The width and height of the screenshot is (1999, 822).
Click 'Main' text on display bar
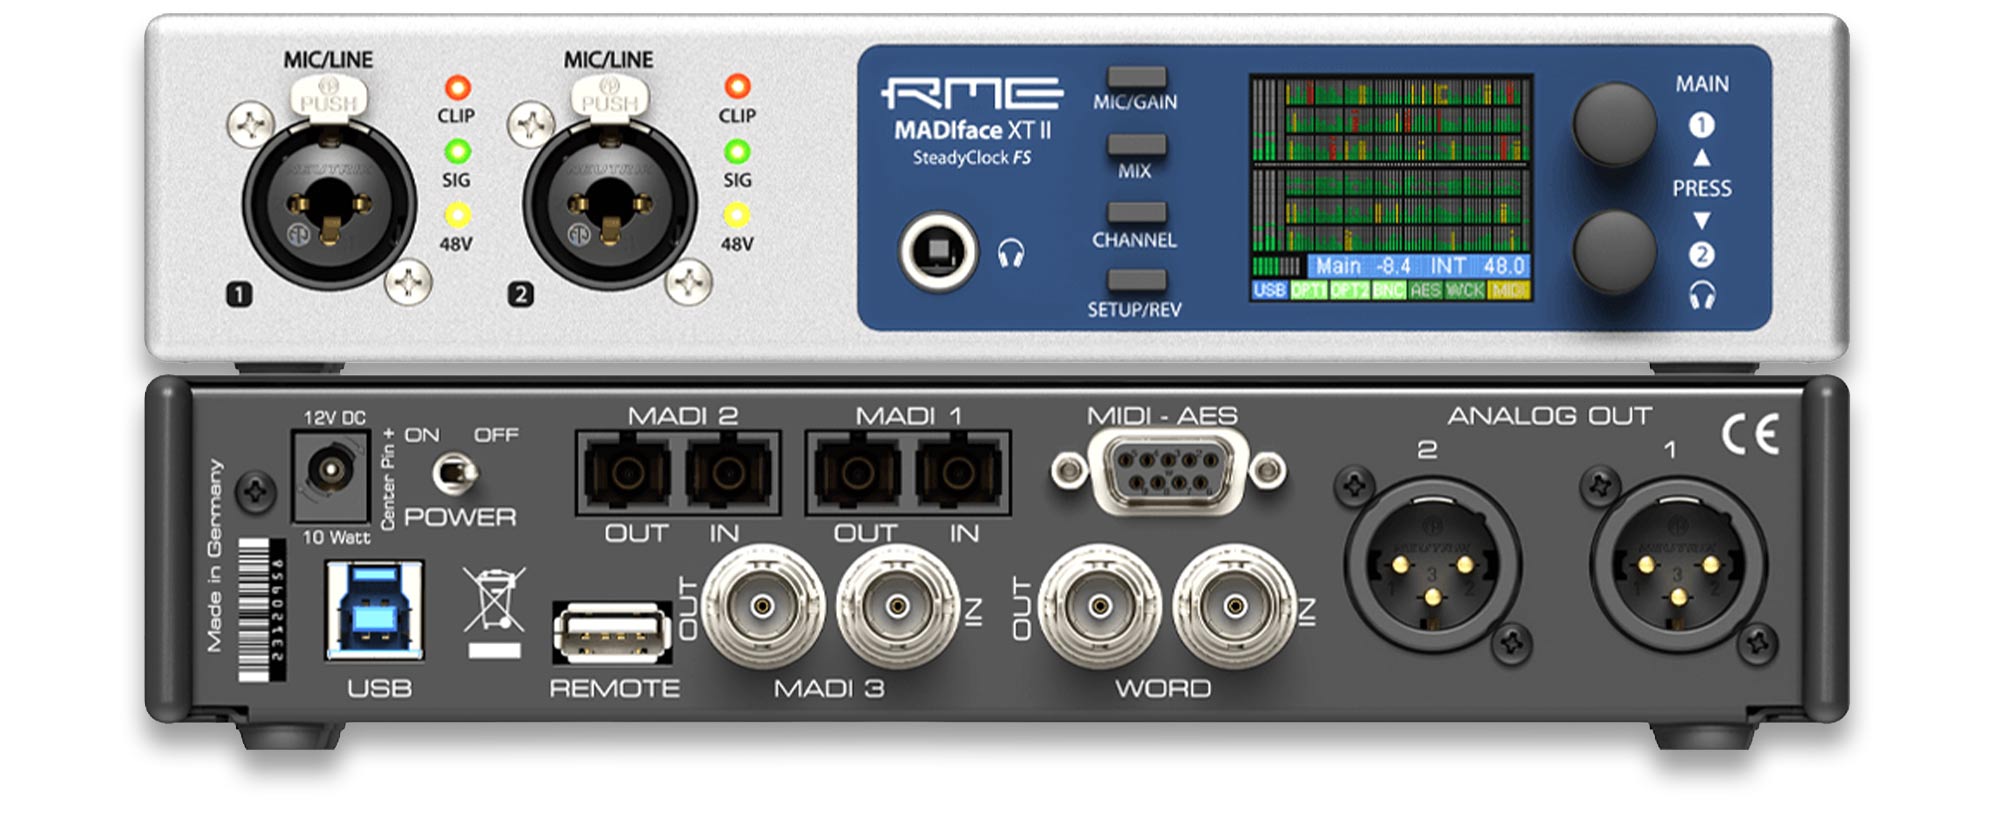(x=1338, y=266)
